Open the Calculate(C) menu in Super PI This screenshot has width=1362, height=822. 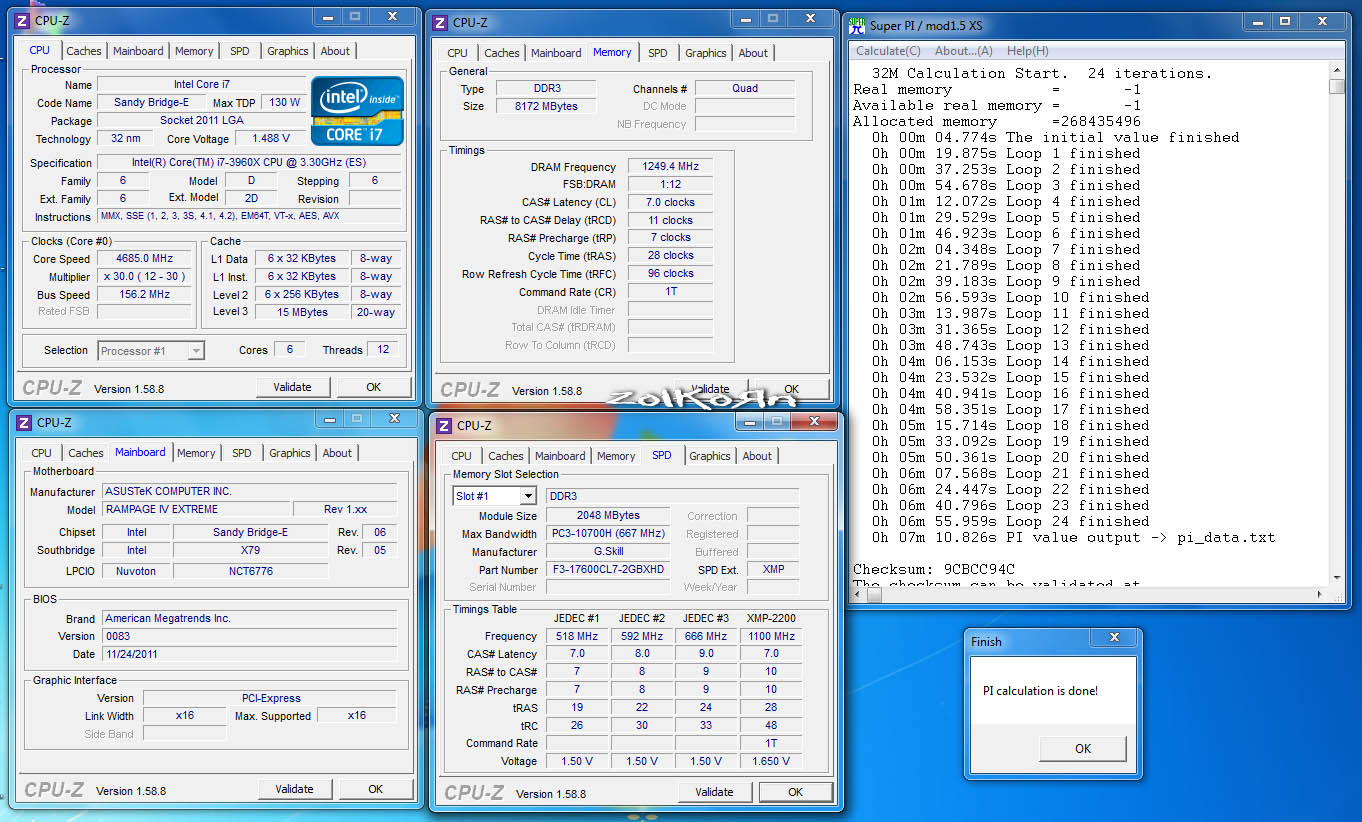pos(888,51)
